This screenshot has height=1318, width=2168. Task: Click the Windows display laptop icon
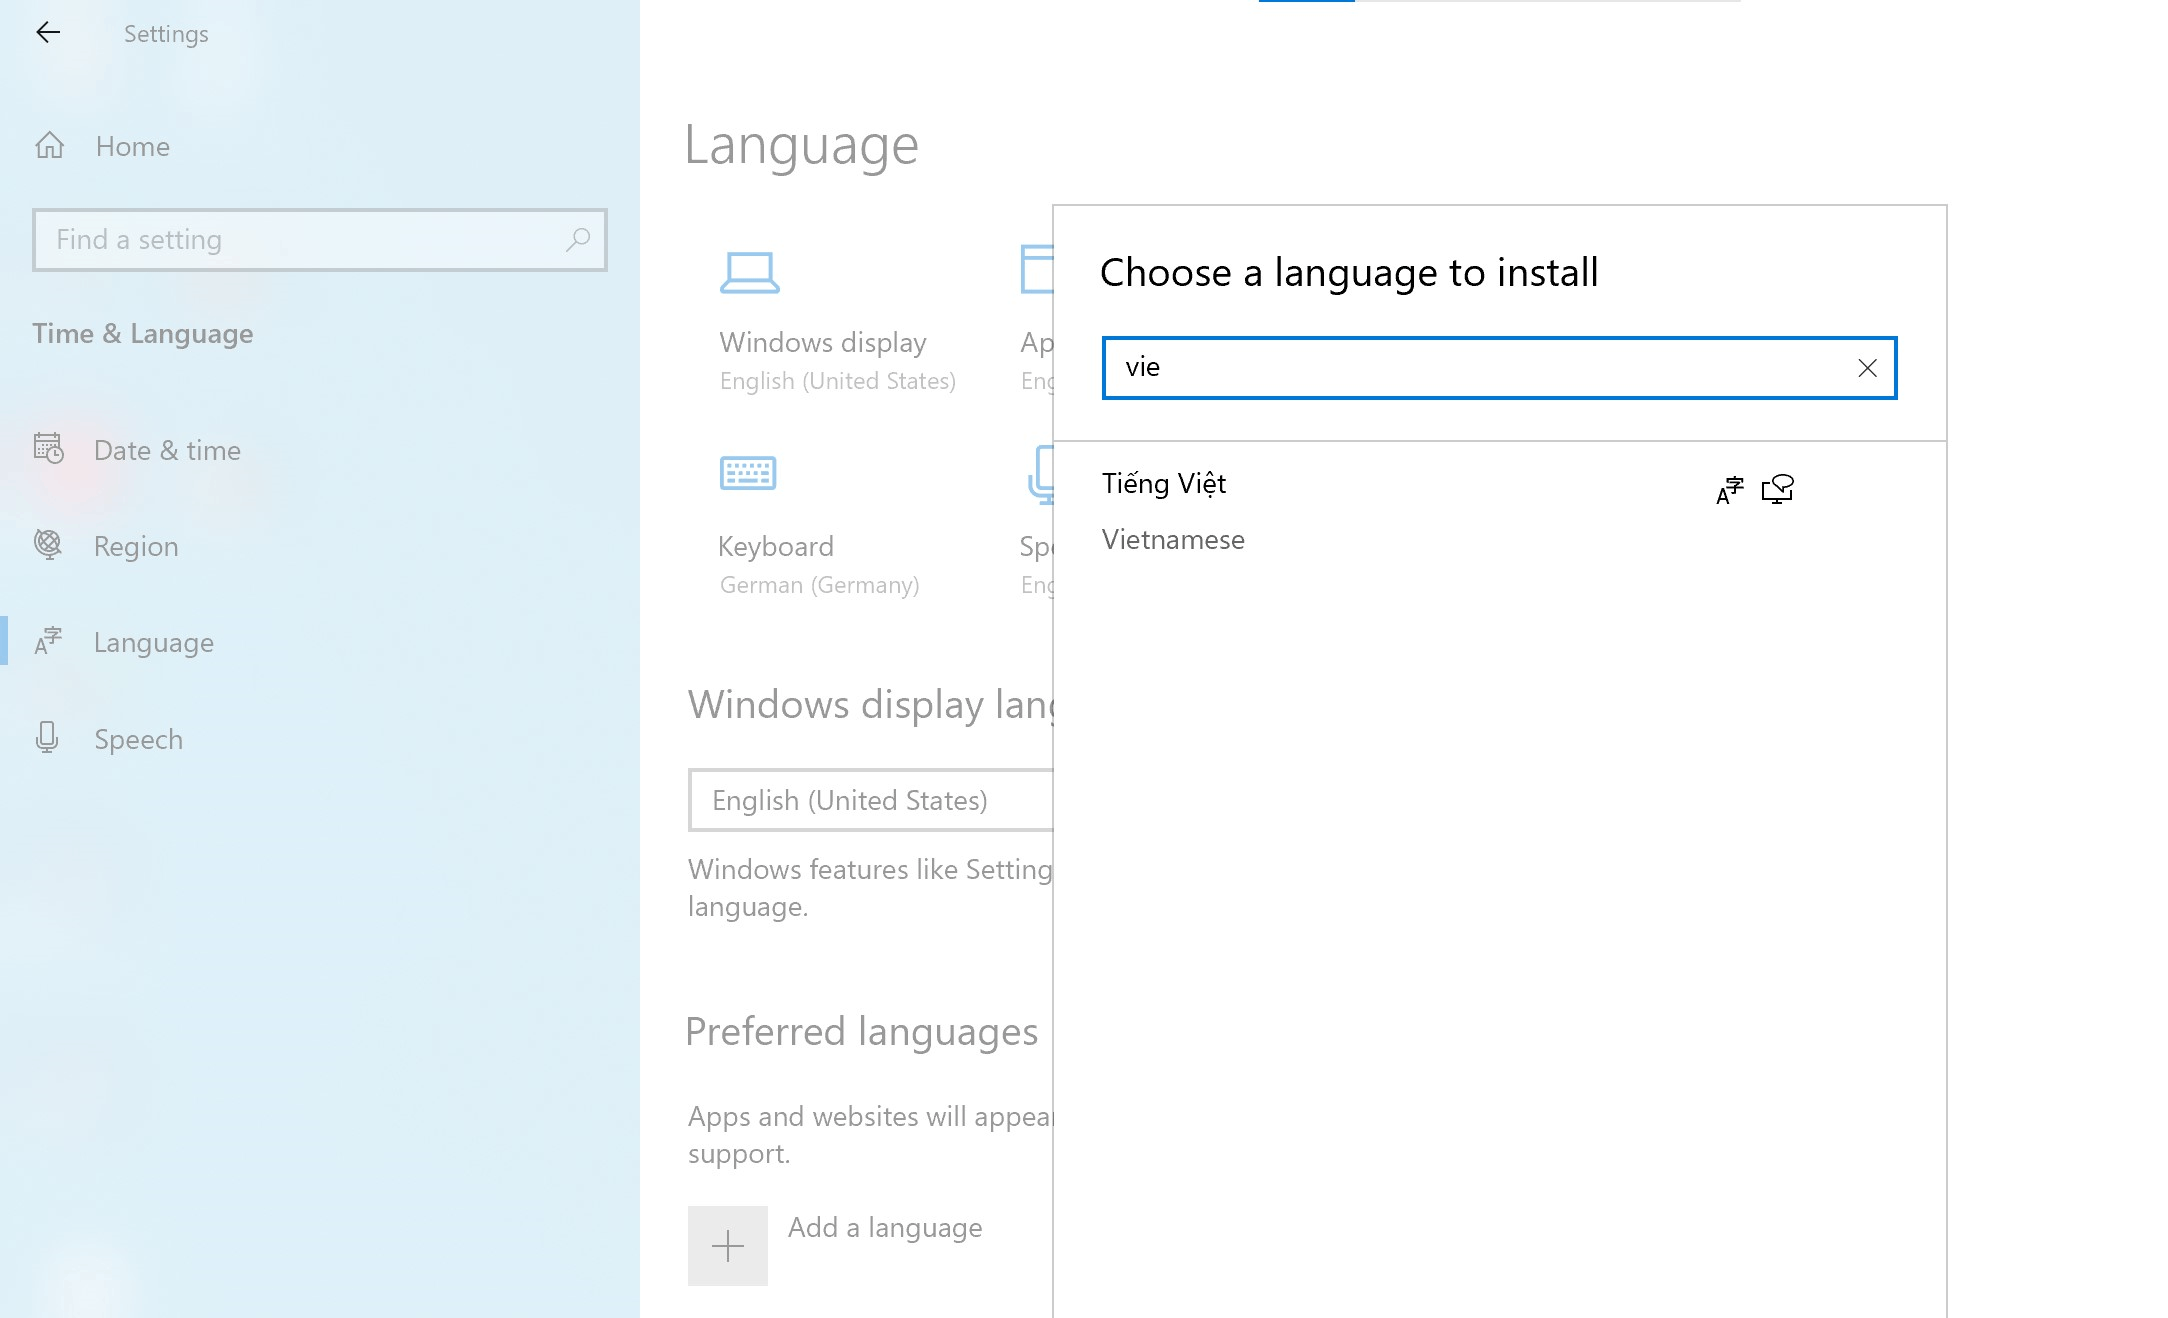[749, 272]
